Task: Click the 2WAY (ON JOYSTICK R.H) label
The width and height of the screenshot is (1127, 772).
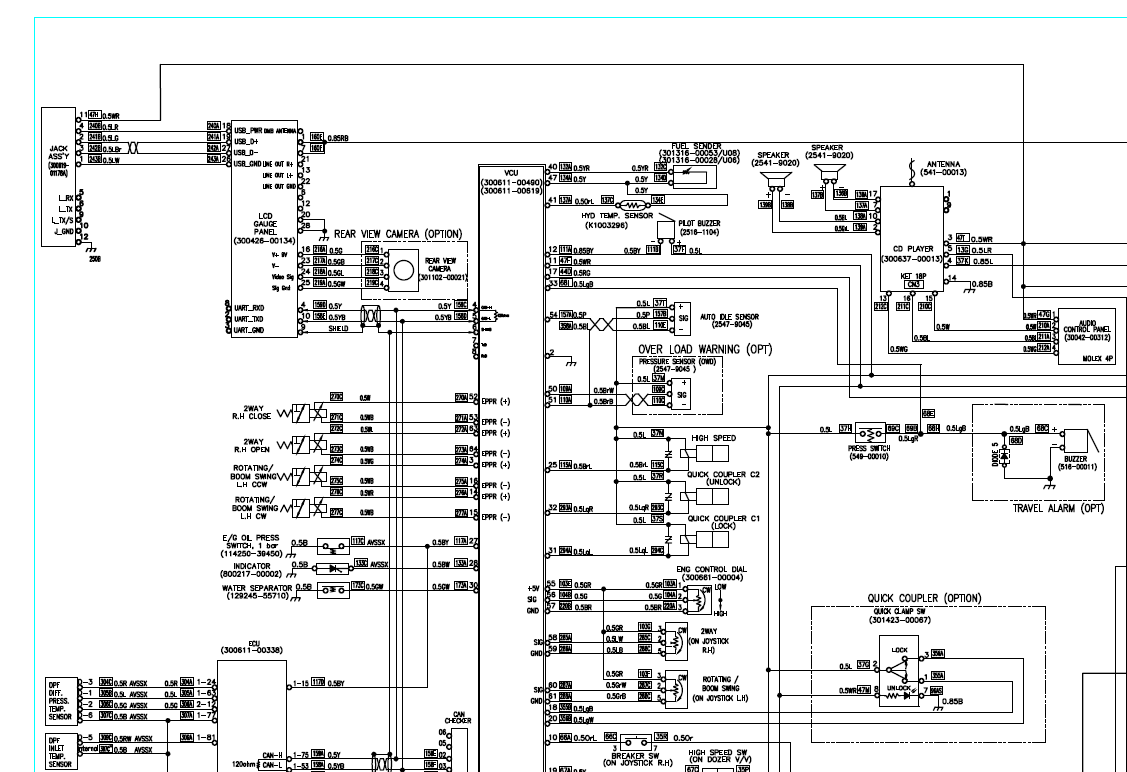Action: [708, 640]
